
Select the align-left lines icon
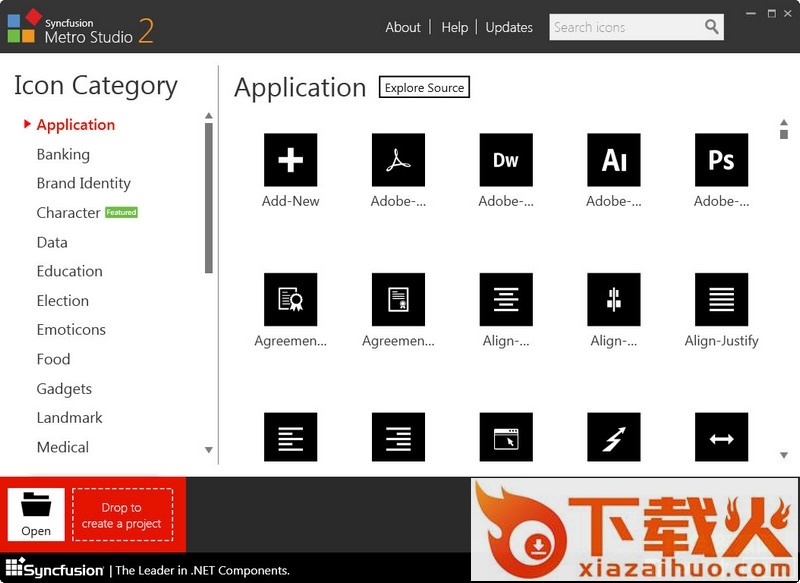(x=290, y=437)
